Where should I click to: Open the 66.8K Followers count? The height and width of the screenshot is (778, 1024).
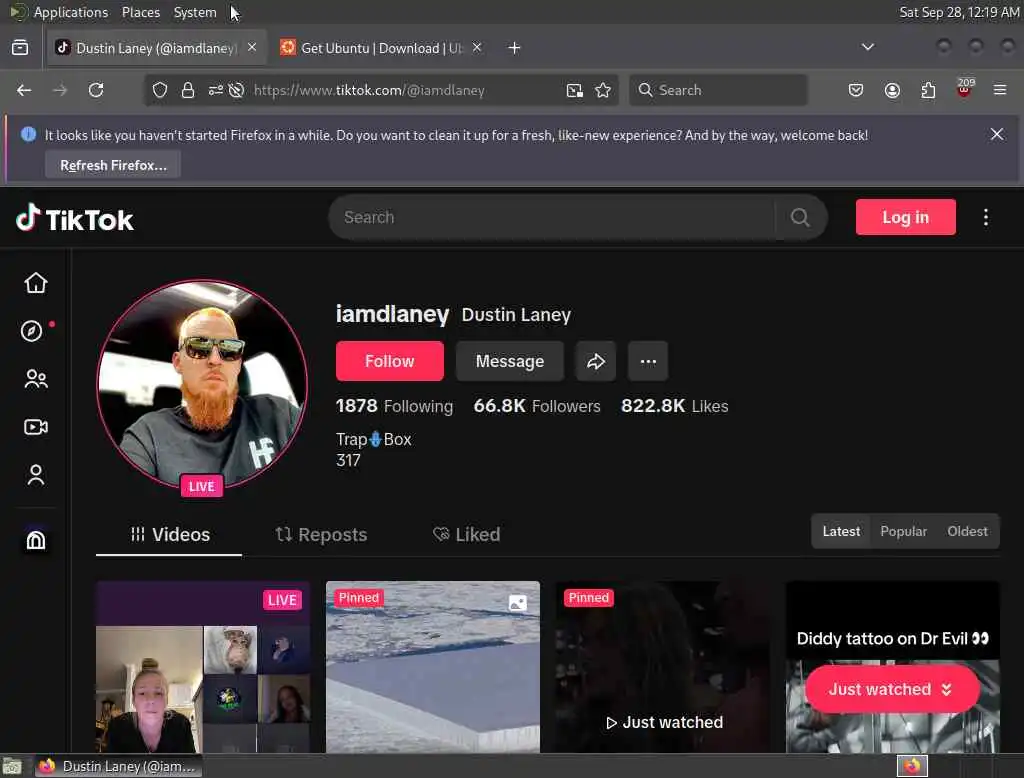pyautogui.click(x=537, y=406)
